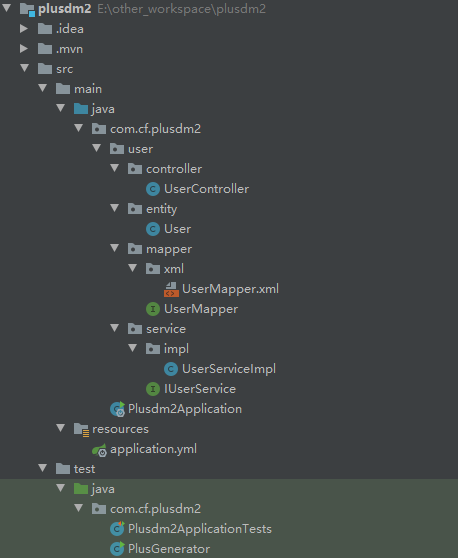Viewport: 458px width, 558px height.
Task: Expand the .mvn folder
Action: coord(24,48)
